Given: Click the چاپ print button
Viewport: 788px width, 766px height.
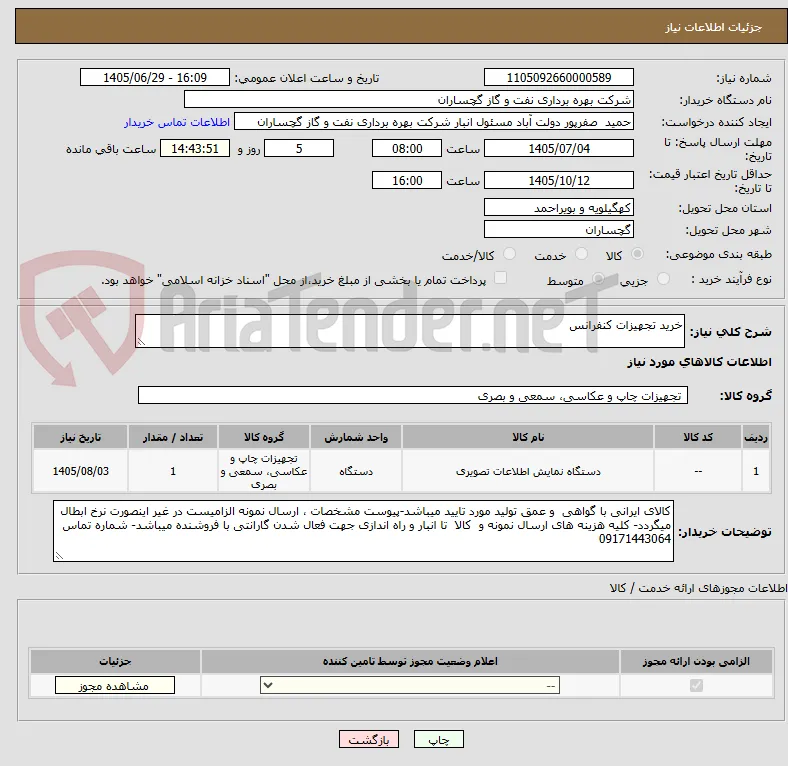Looking at the screenshot, I should click(x=439, y=740).
